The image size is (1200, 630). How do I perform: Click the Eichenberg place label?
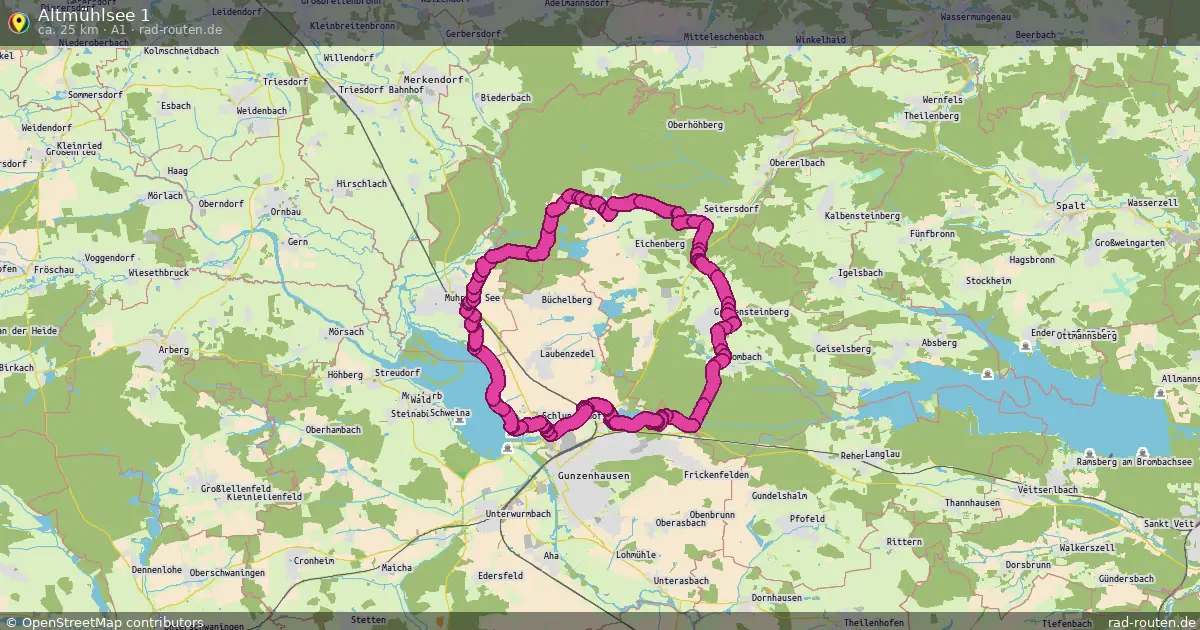660,243
